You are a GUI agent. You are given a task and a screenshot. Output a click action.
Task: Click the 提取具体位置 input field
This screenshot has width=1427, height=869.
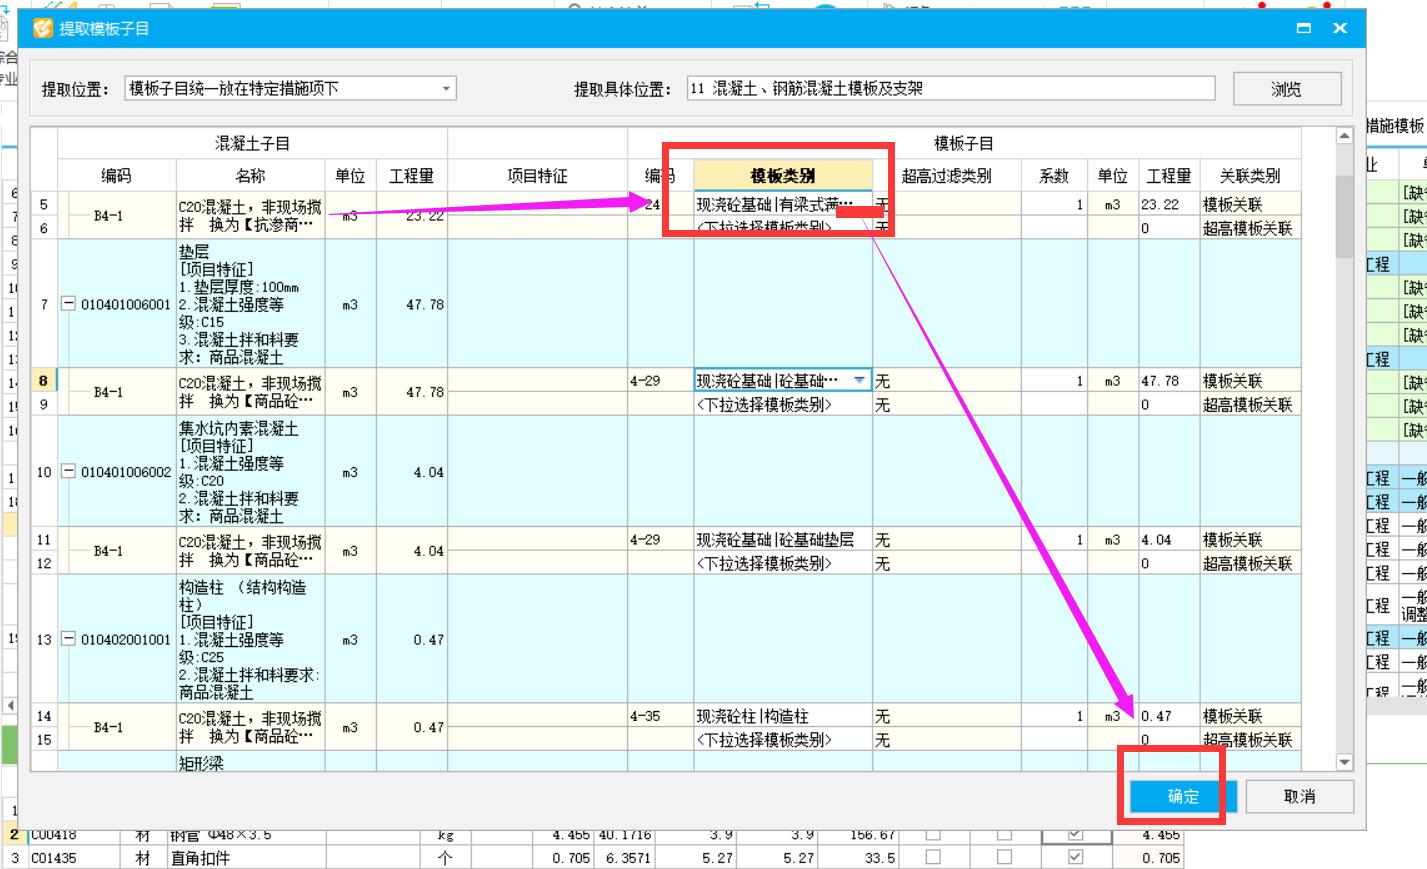(951, 88)
